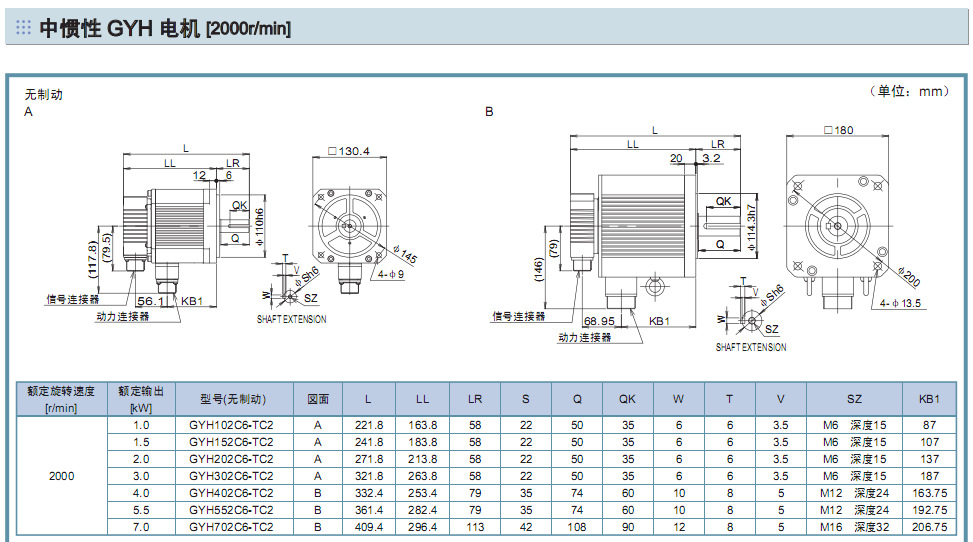Click the 4-φ13.5 hole callout

[900, 303]
